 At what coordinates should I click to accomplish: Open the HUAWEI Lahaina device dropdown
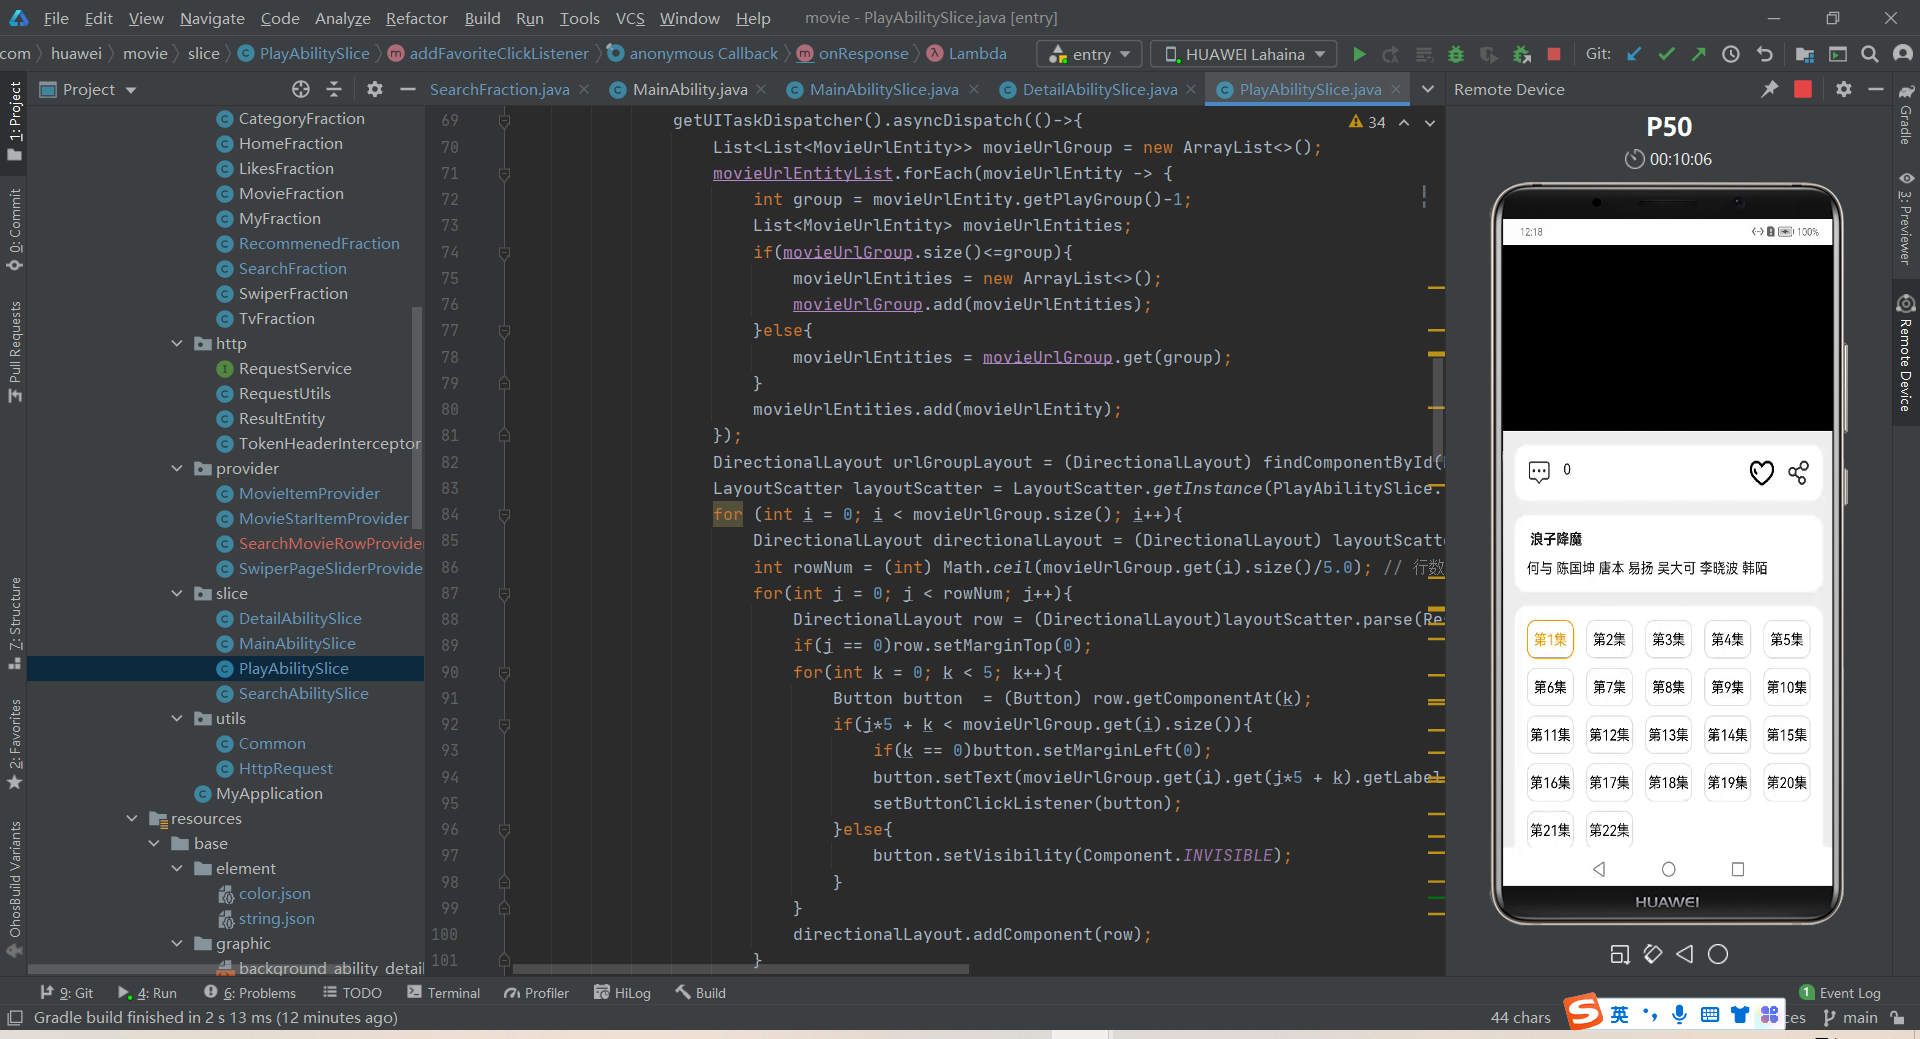tap(1243, 54)
